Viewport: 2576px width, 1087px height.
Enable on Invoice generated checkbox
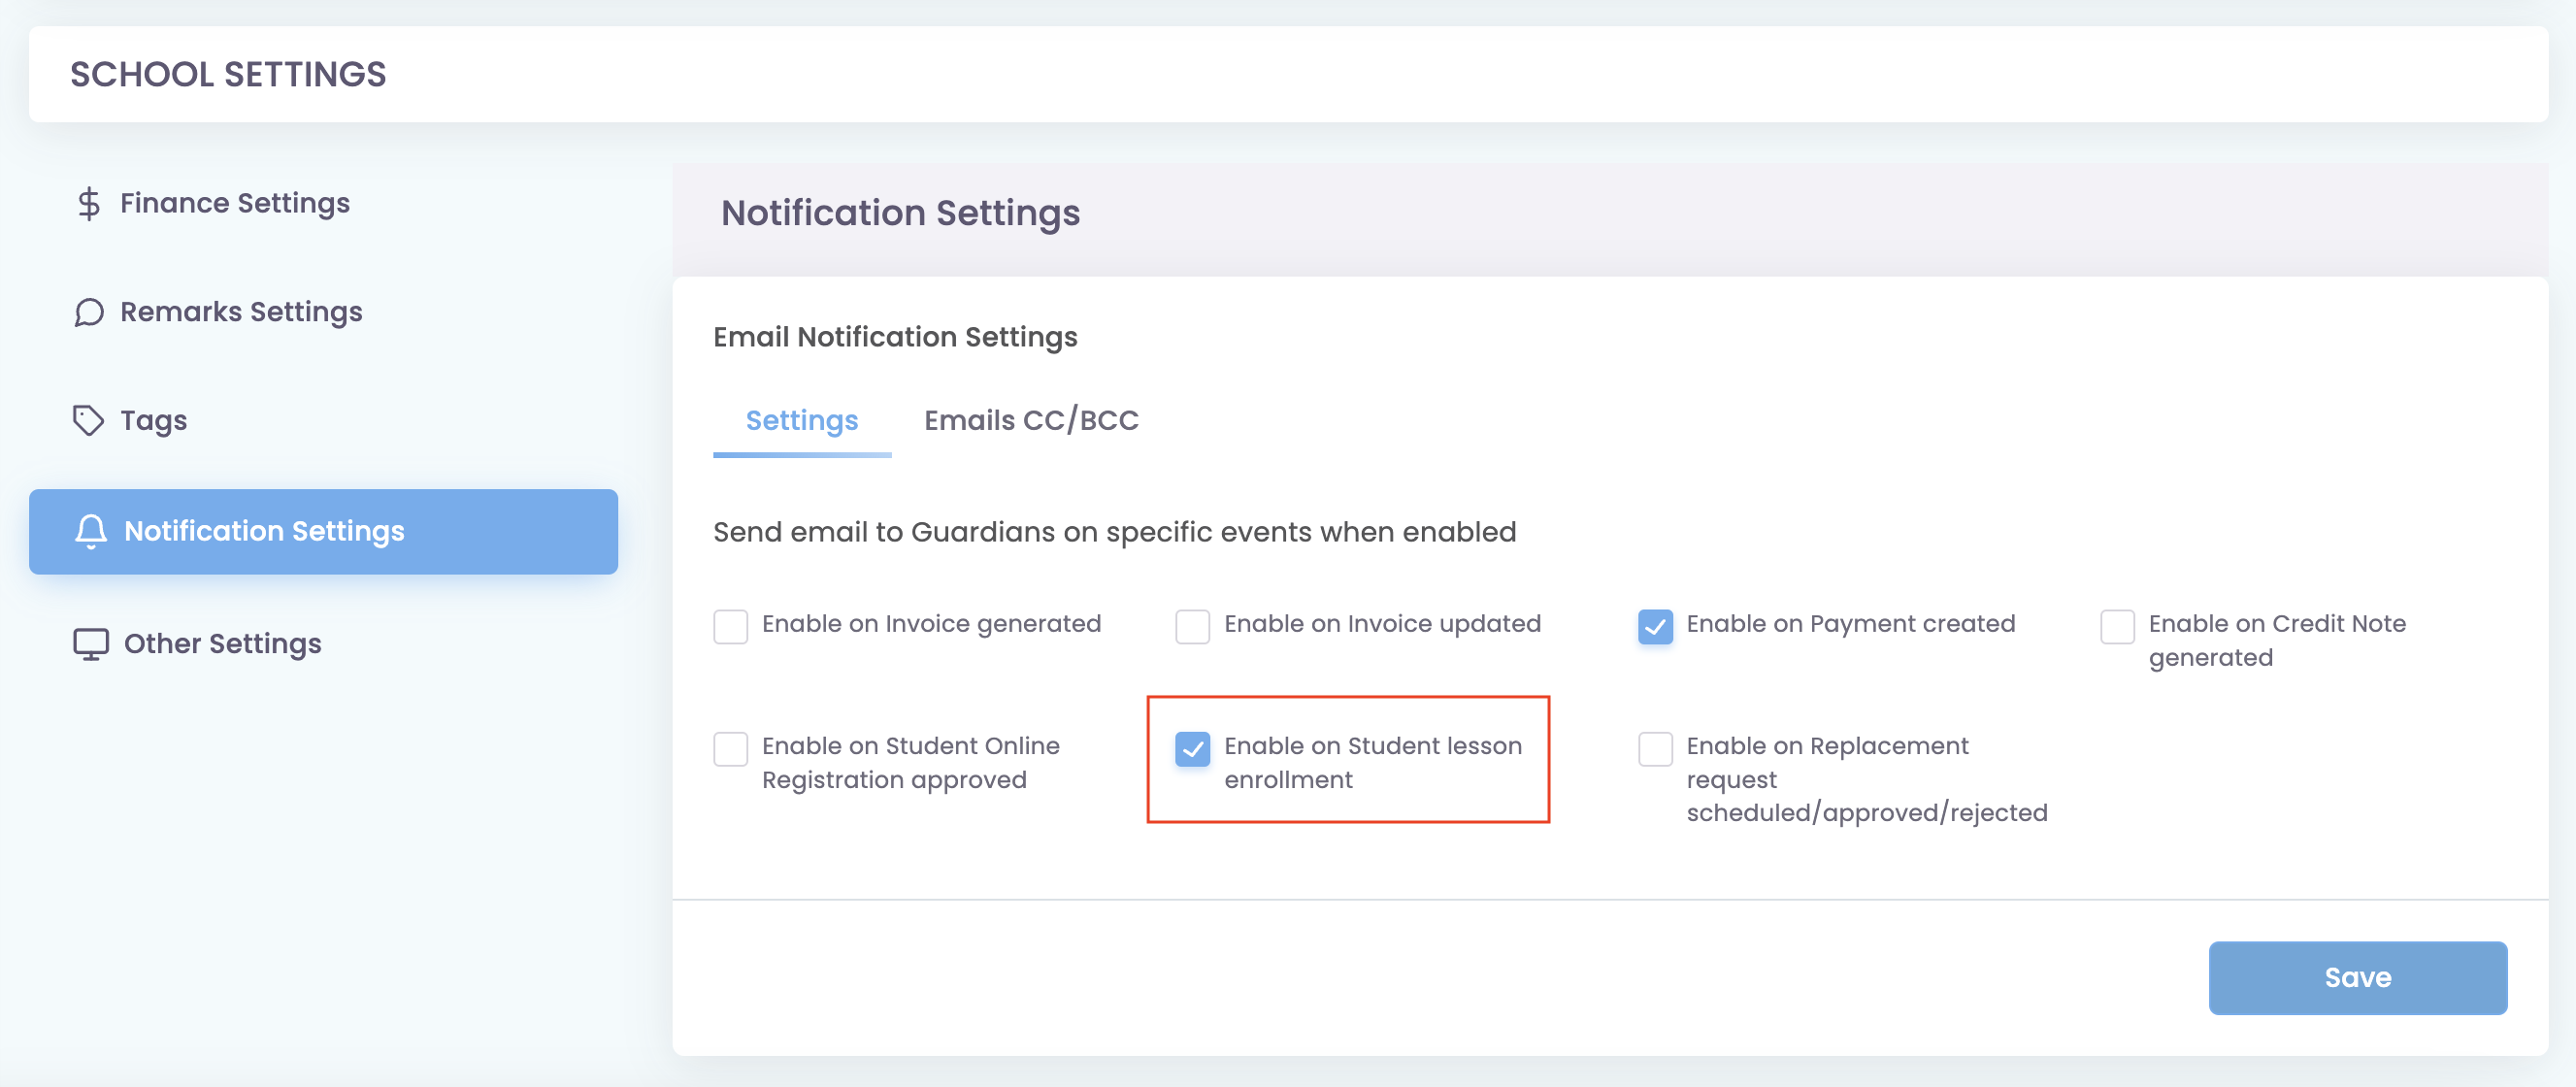point(731,627)
